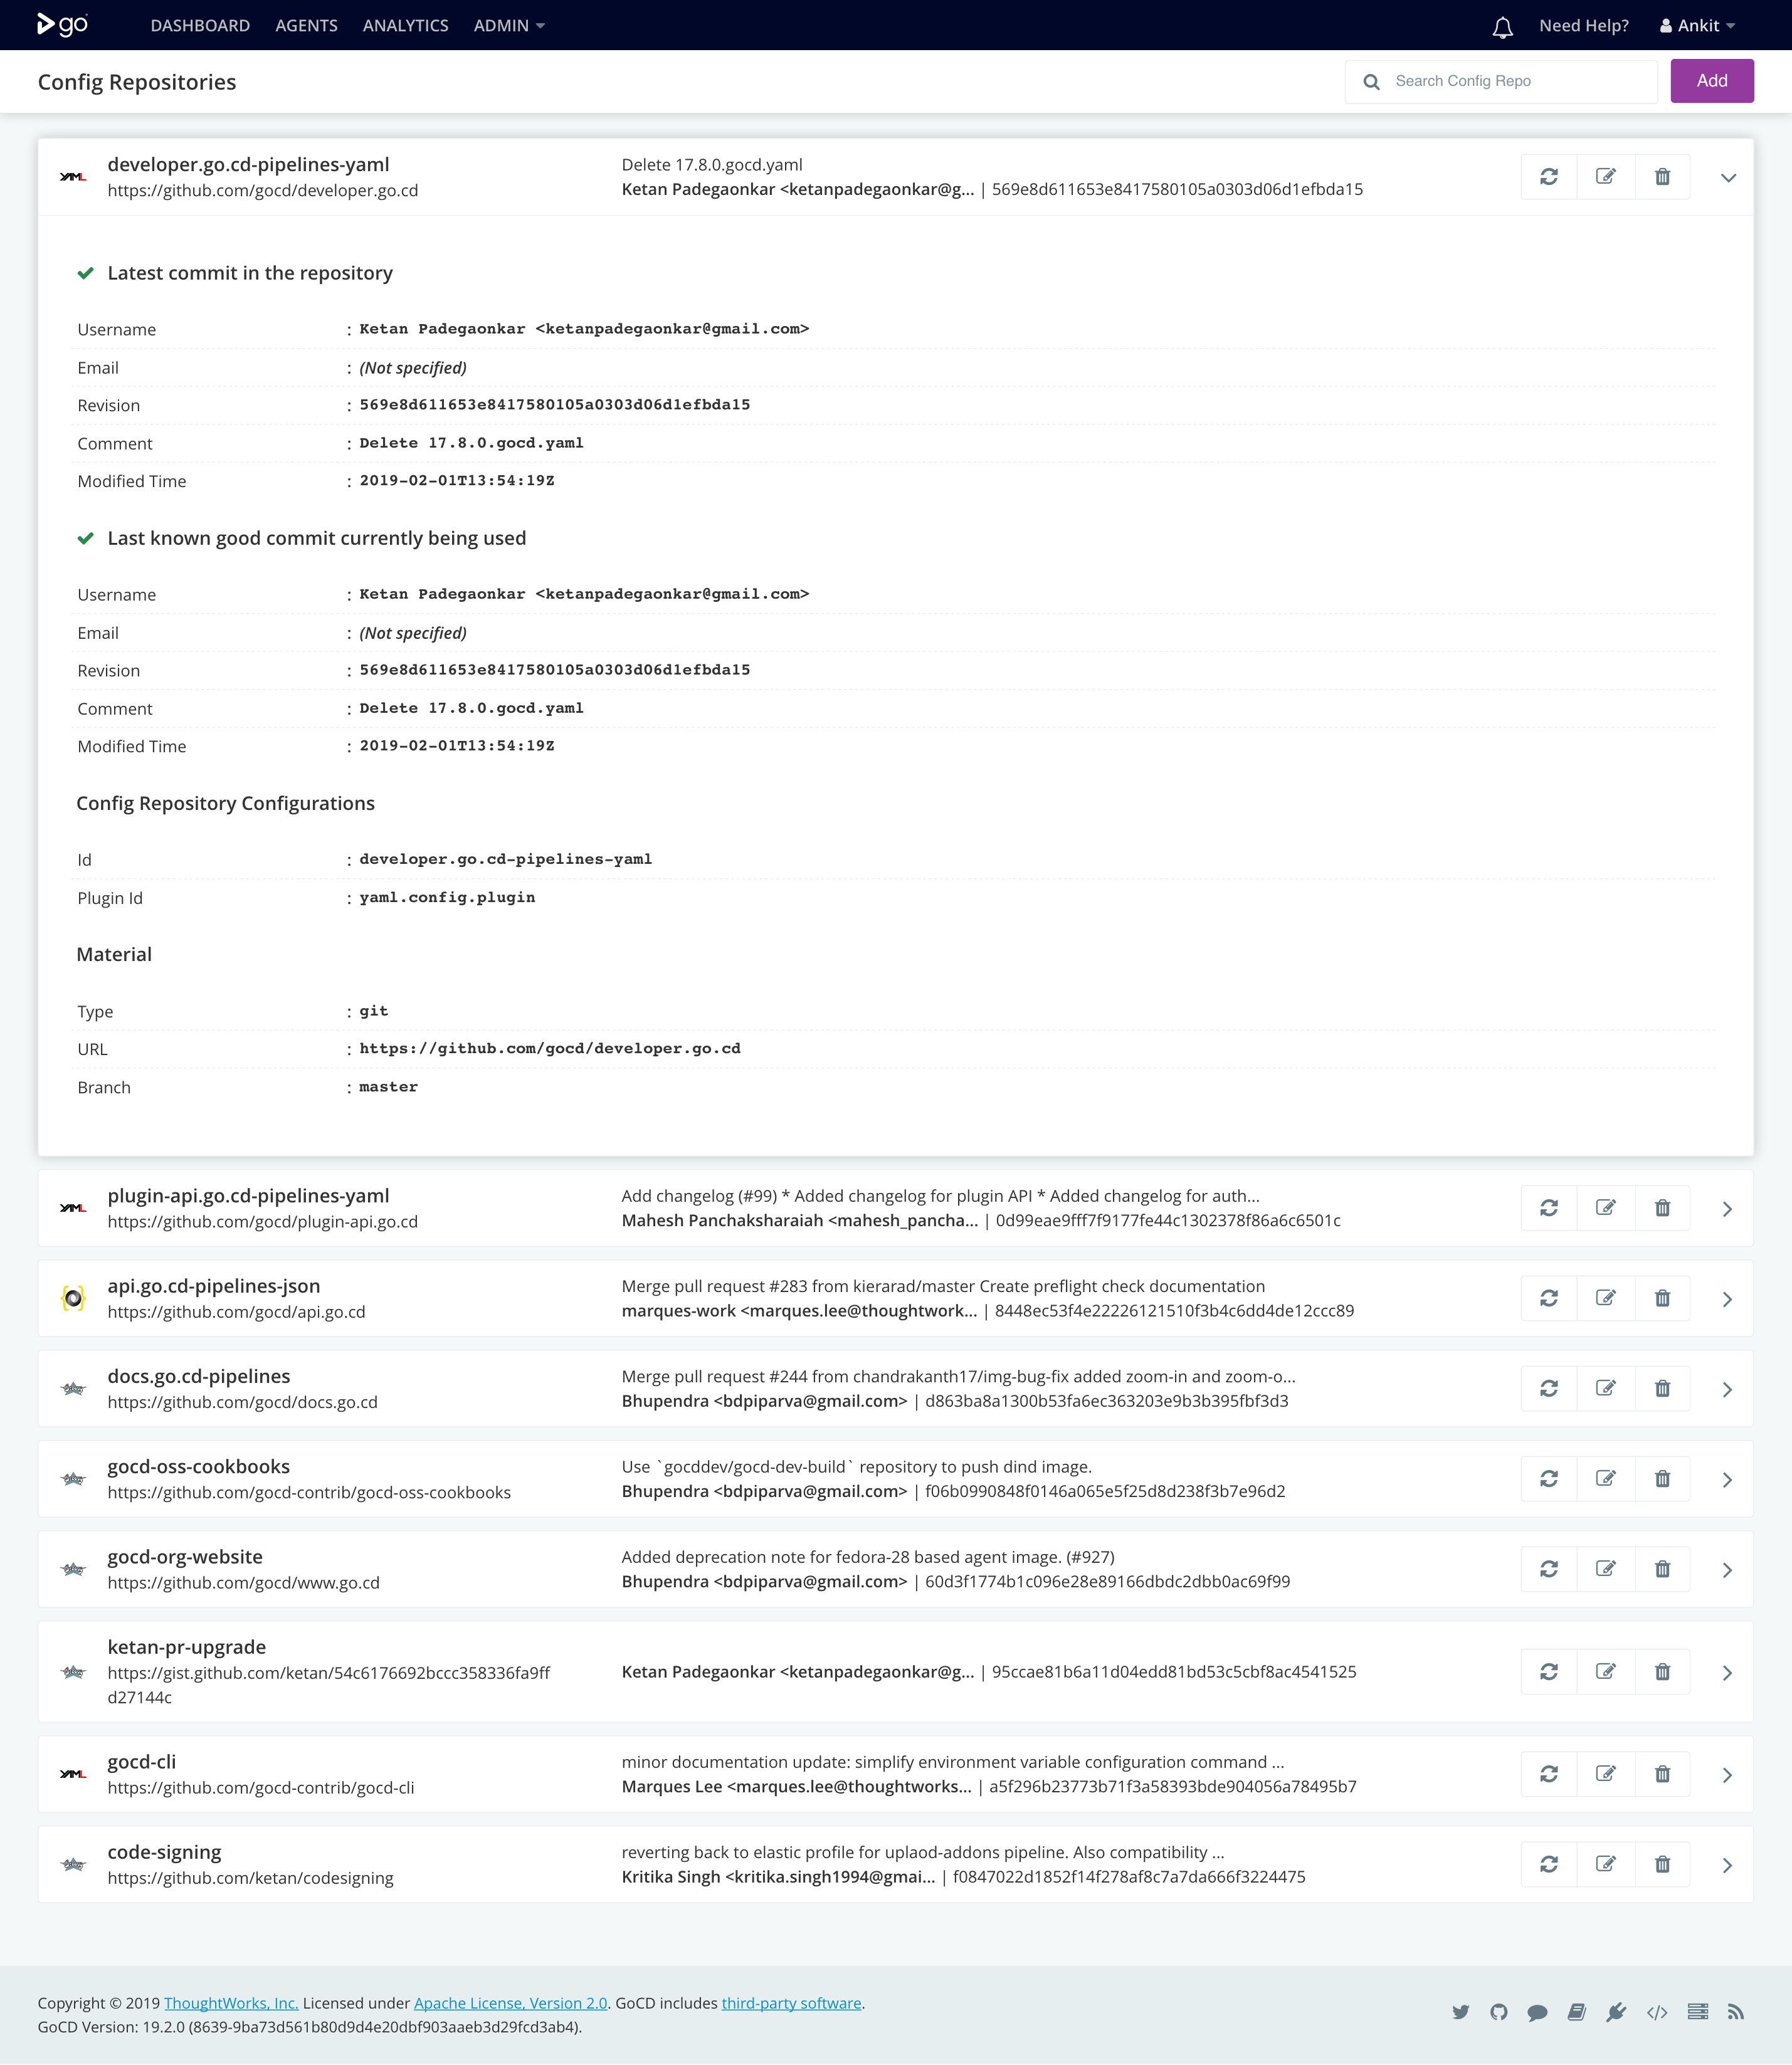
Task: Open the server status footer icon
Action: pyautogui.click(x=1698, y=2012)
